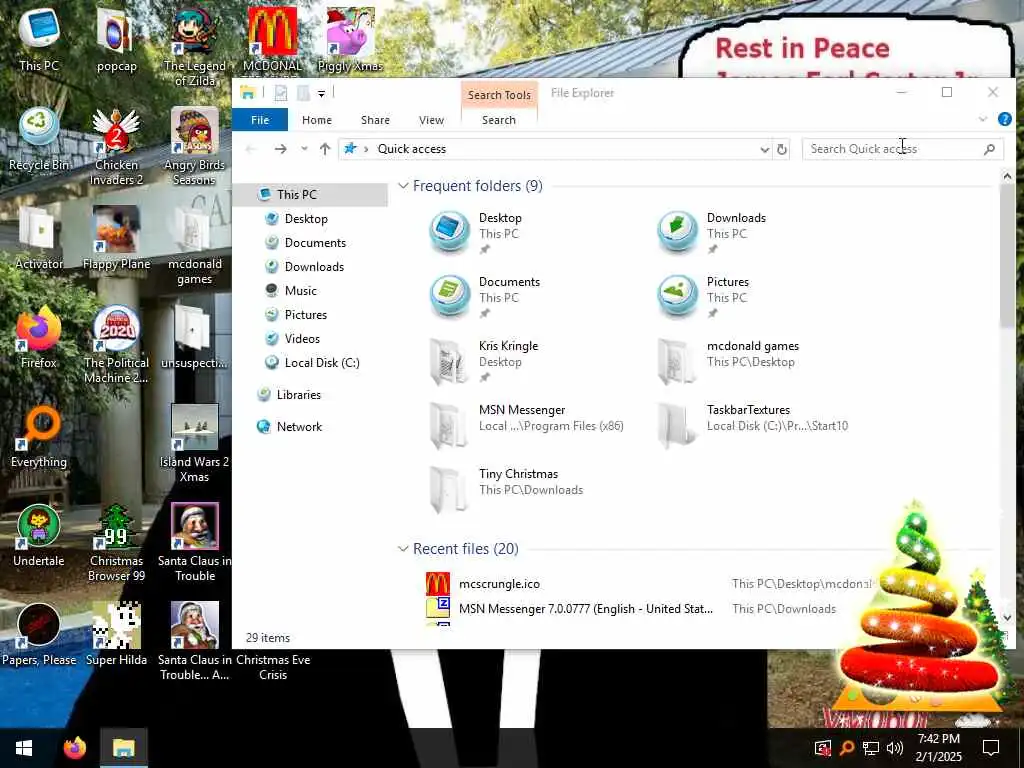Select the Undertale desktop shortcut
Viewport: 1024px width, 768px height.
tap(39, 536)
